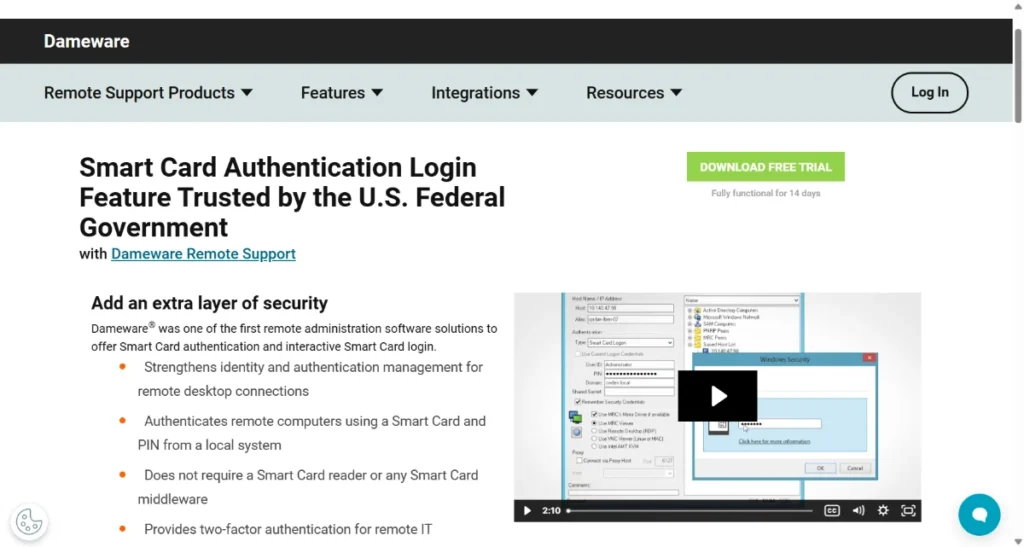Click the video time label 2:10
This screenshot has width=1024, height=547.
(x=551, y=510)
